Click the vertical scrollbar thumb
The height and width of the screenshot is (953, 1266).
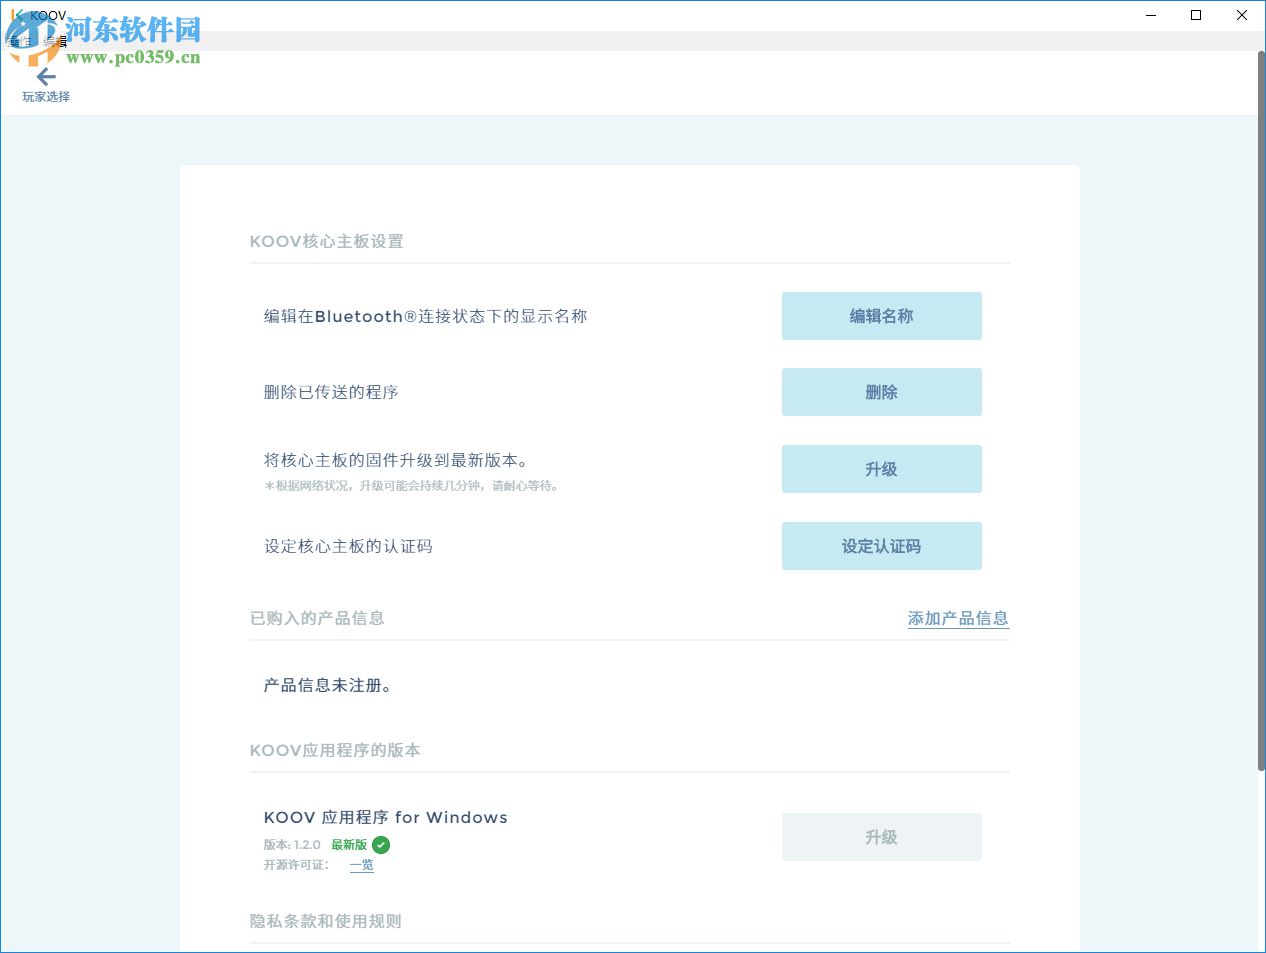(1261, 410)
